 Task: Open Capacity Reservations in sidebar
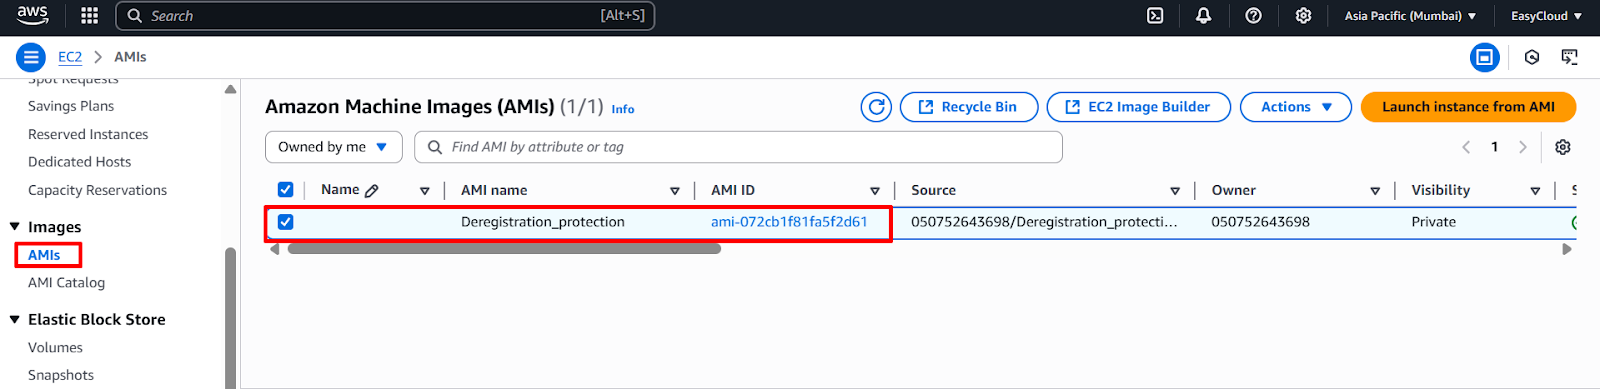97,190
